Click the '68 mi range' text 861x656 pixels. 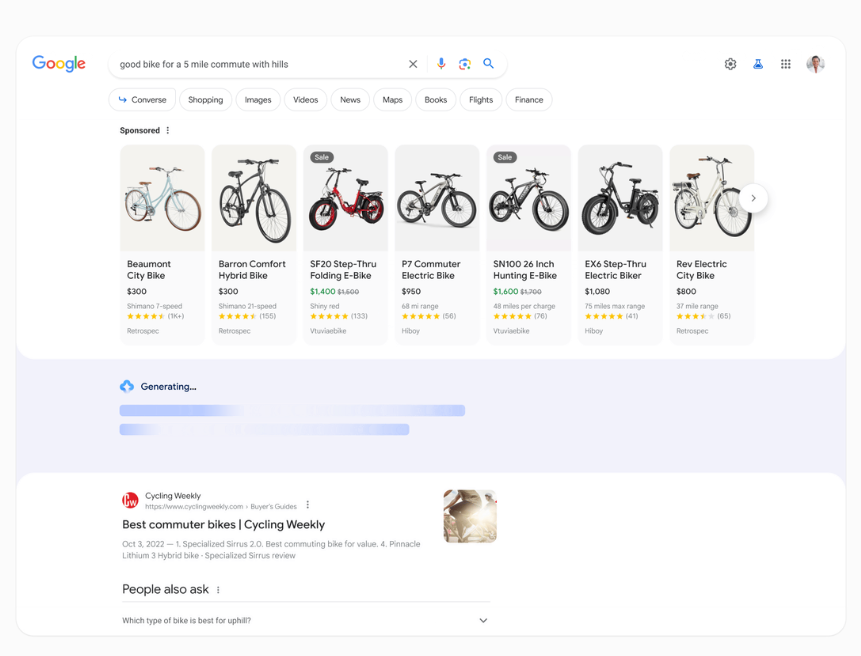coord(420,306)
